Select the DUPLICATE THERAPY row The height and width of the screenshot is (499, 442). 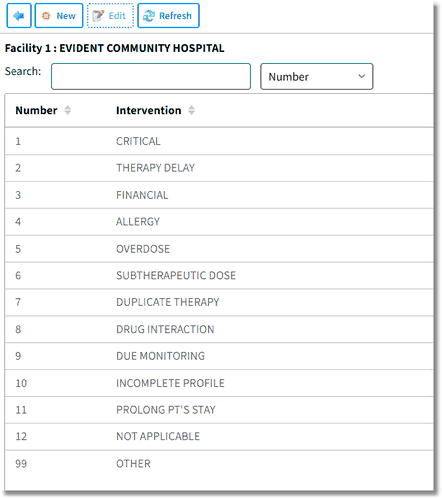[219, 302]
